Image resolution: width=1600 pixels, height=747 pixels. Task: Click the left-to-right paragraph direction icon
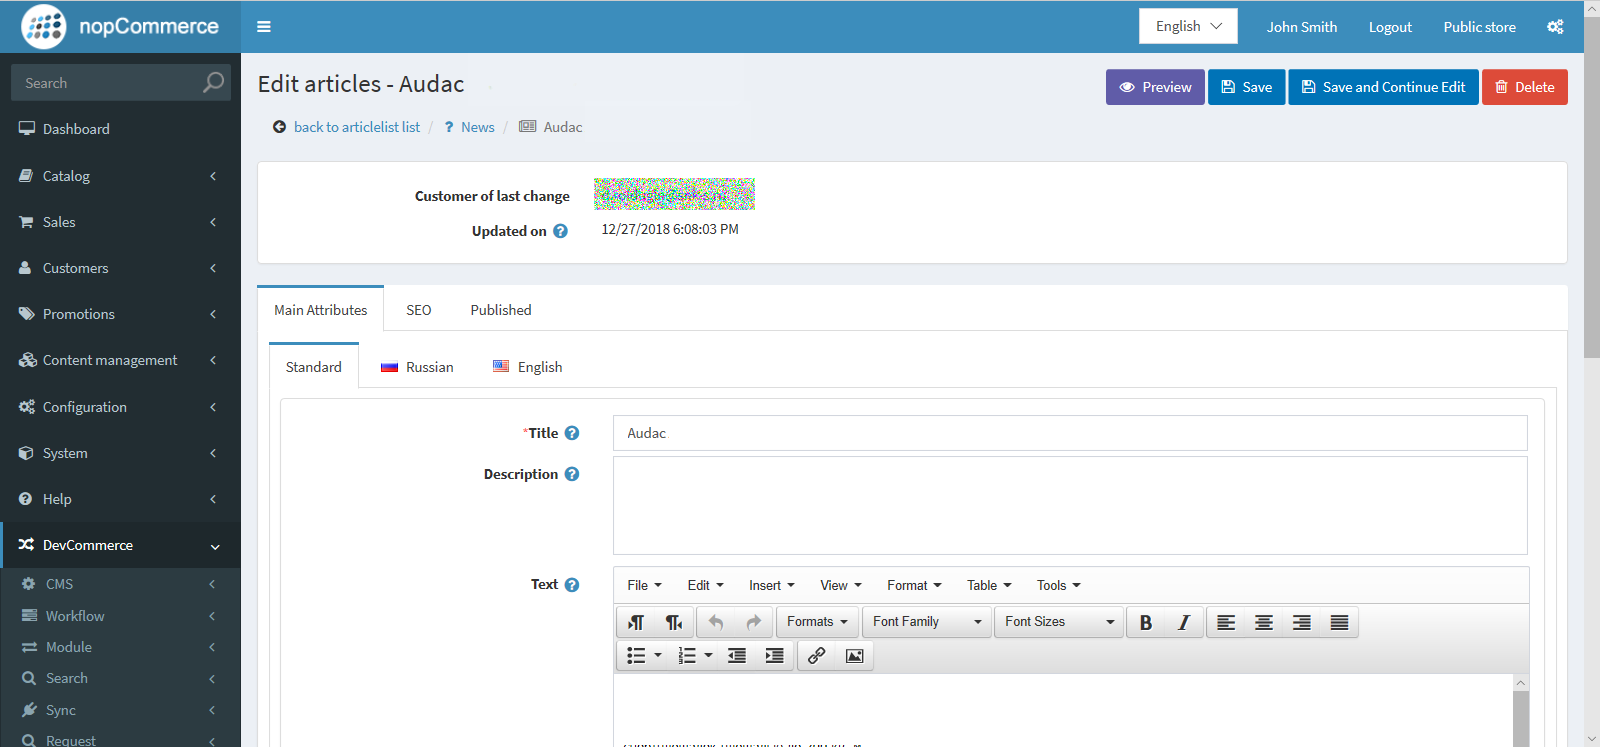point(636,622)
